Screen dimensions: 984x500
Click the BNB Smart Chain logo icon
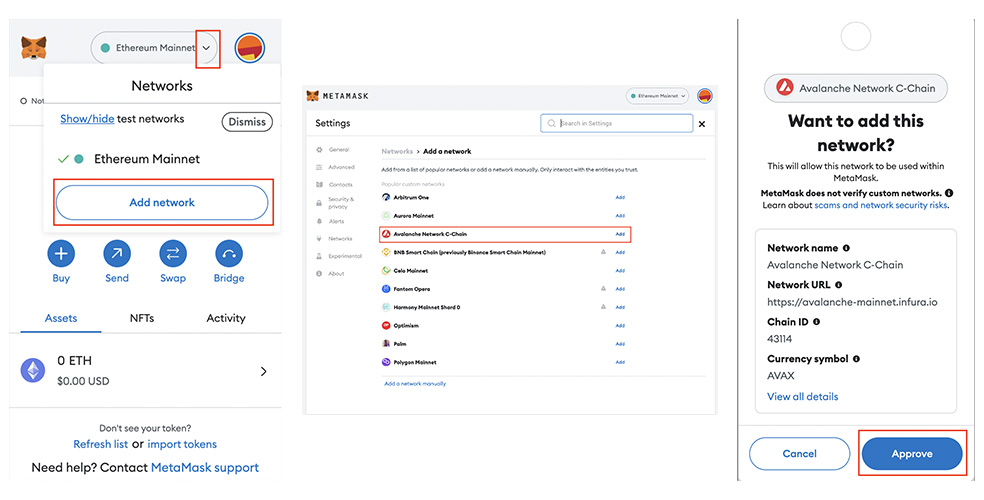click(386, 252)
